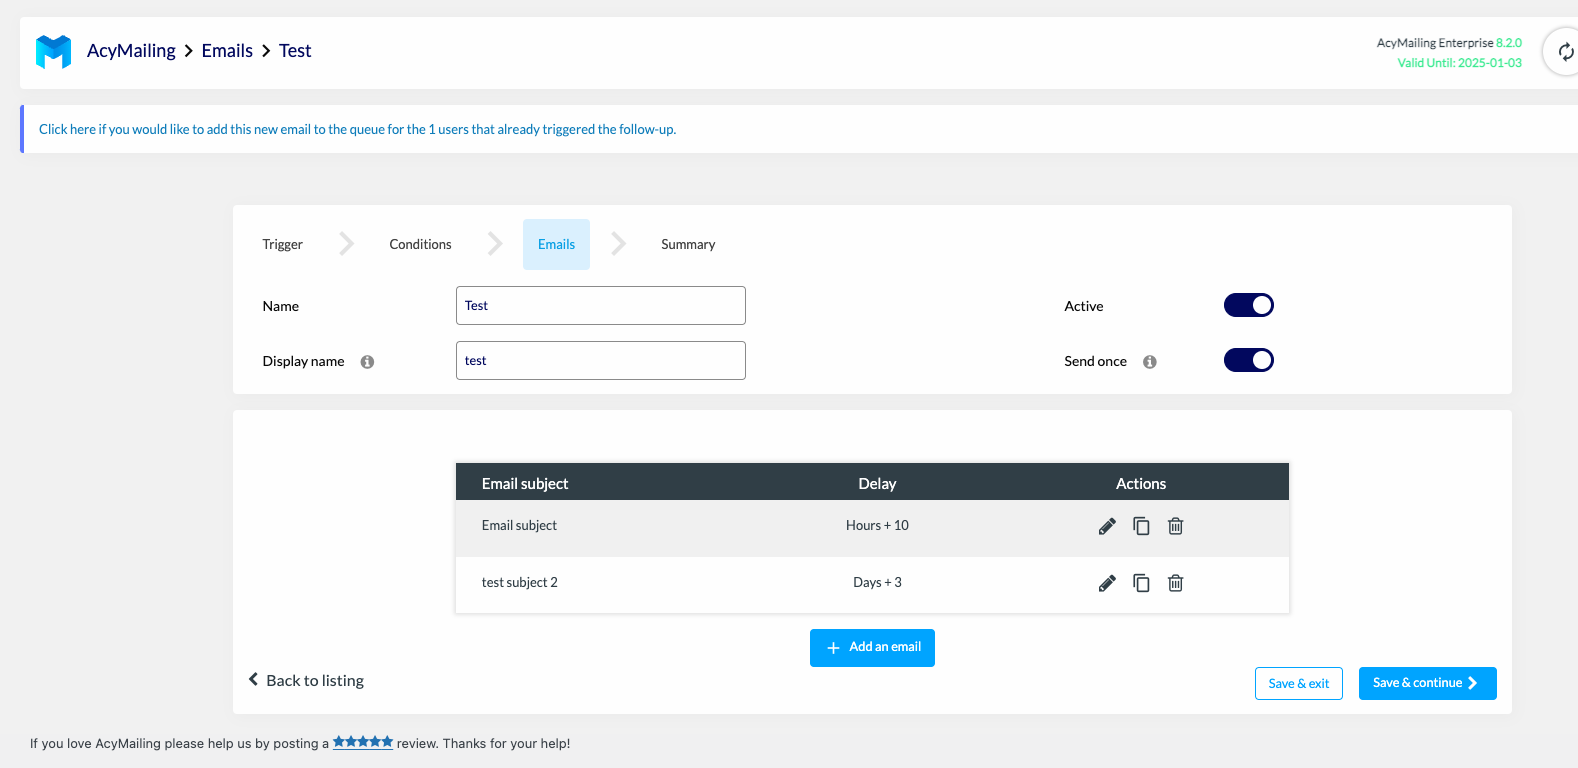Click Save & continue button
The width and height of the screenshot is (1578, 768).
pos(1427,683)
